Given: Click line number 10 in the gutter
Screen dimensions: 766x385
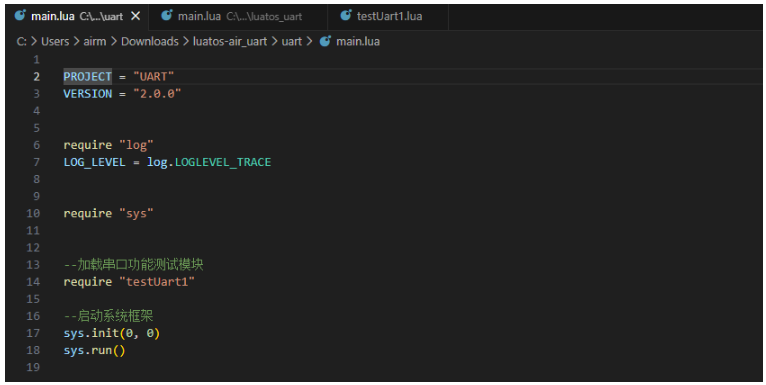Looking at the screenshot, I should point(33,214).
